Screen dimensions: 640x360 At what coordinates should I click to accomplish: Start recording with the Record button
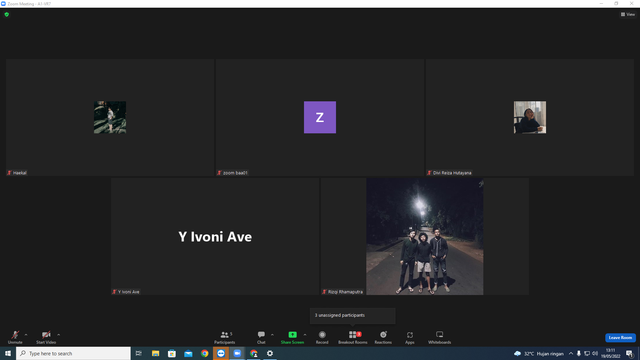[x=322, y=337]
